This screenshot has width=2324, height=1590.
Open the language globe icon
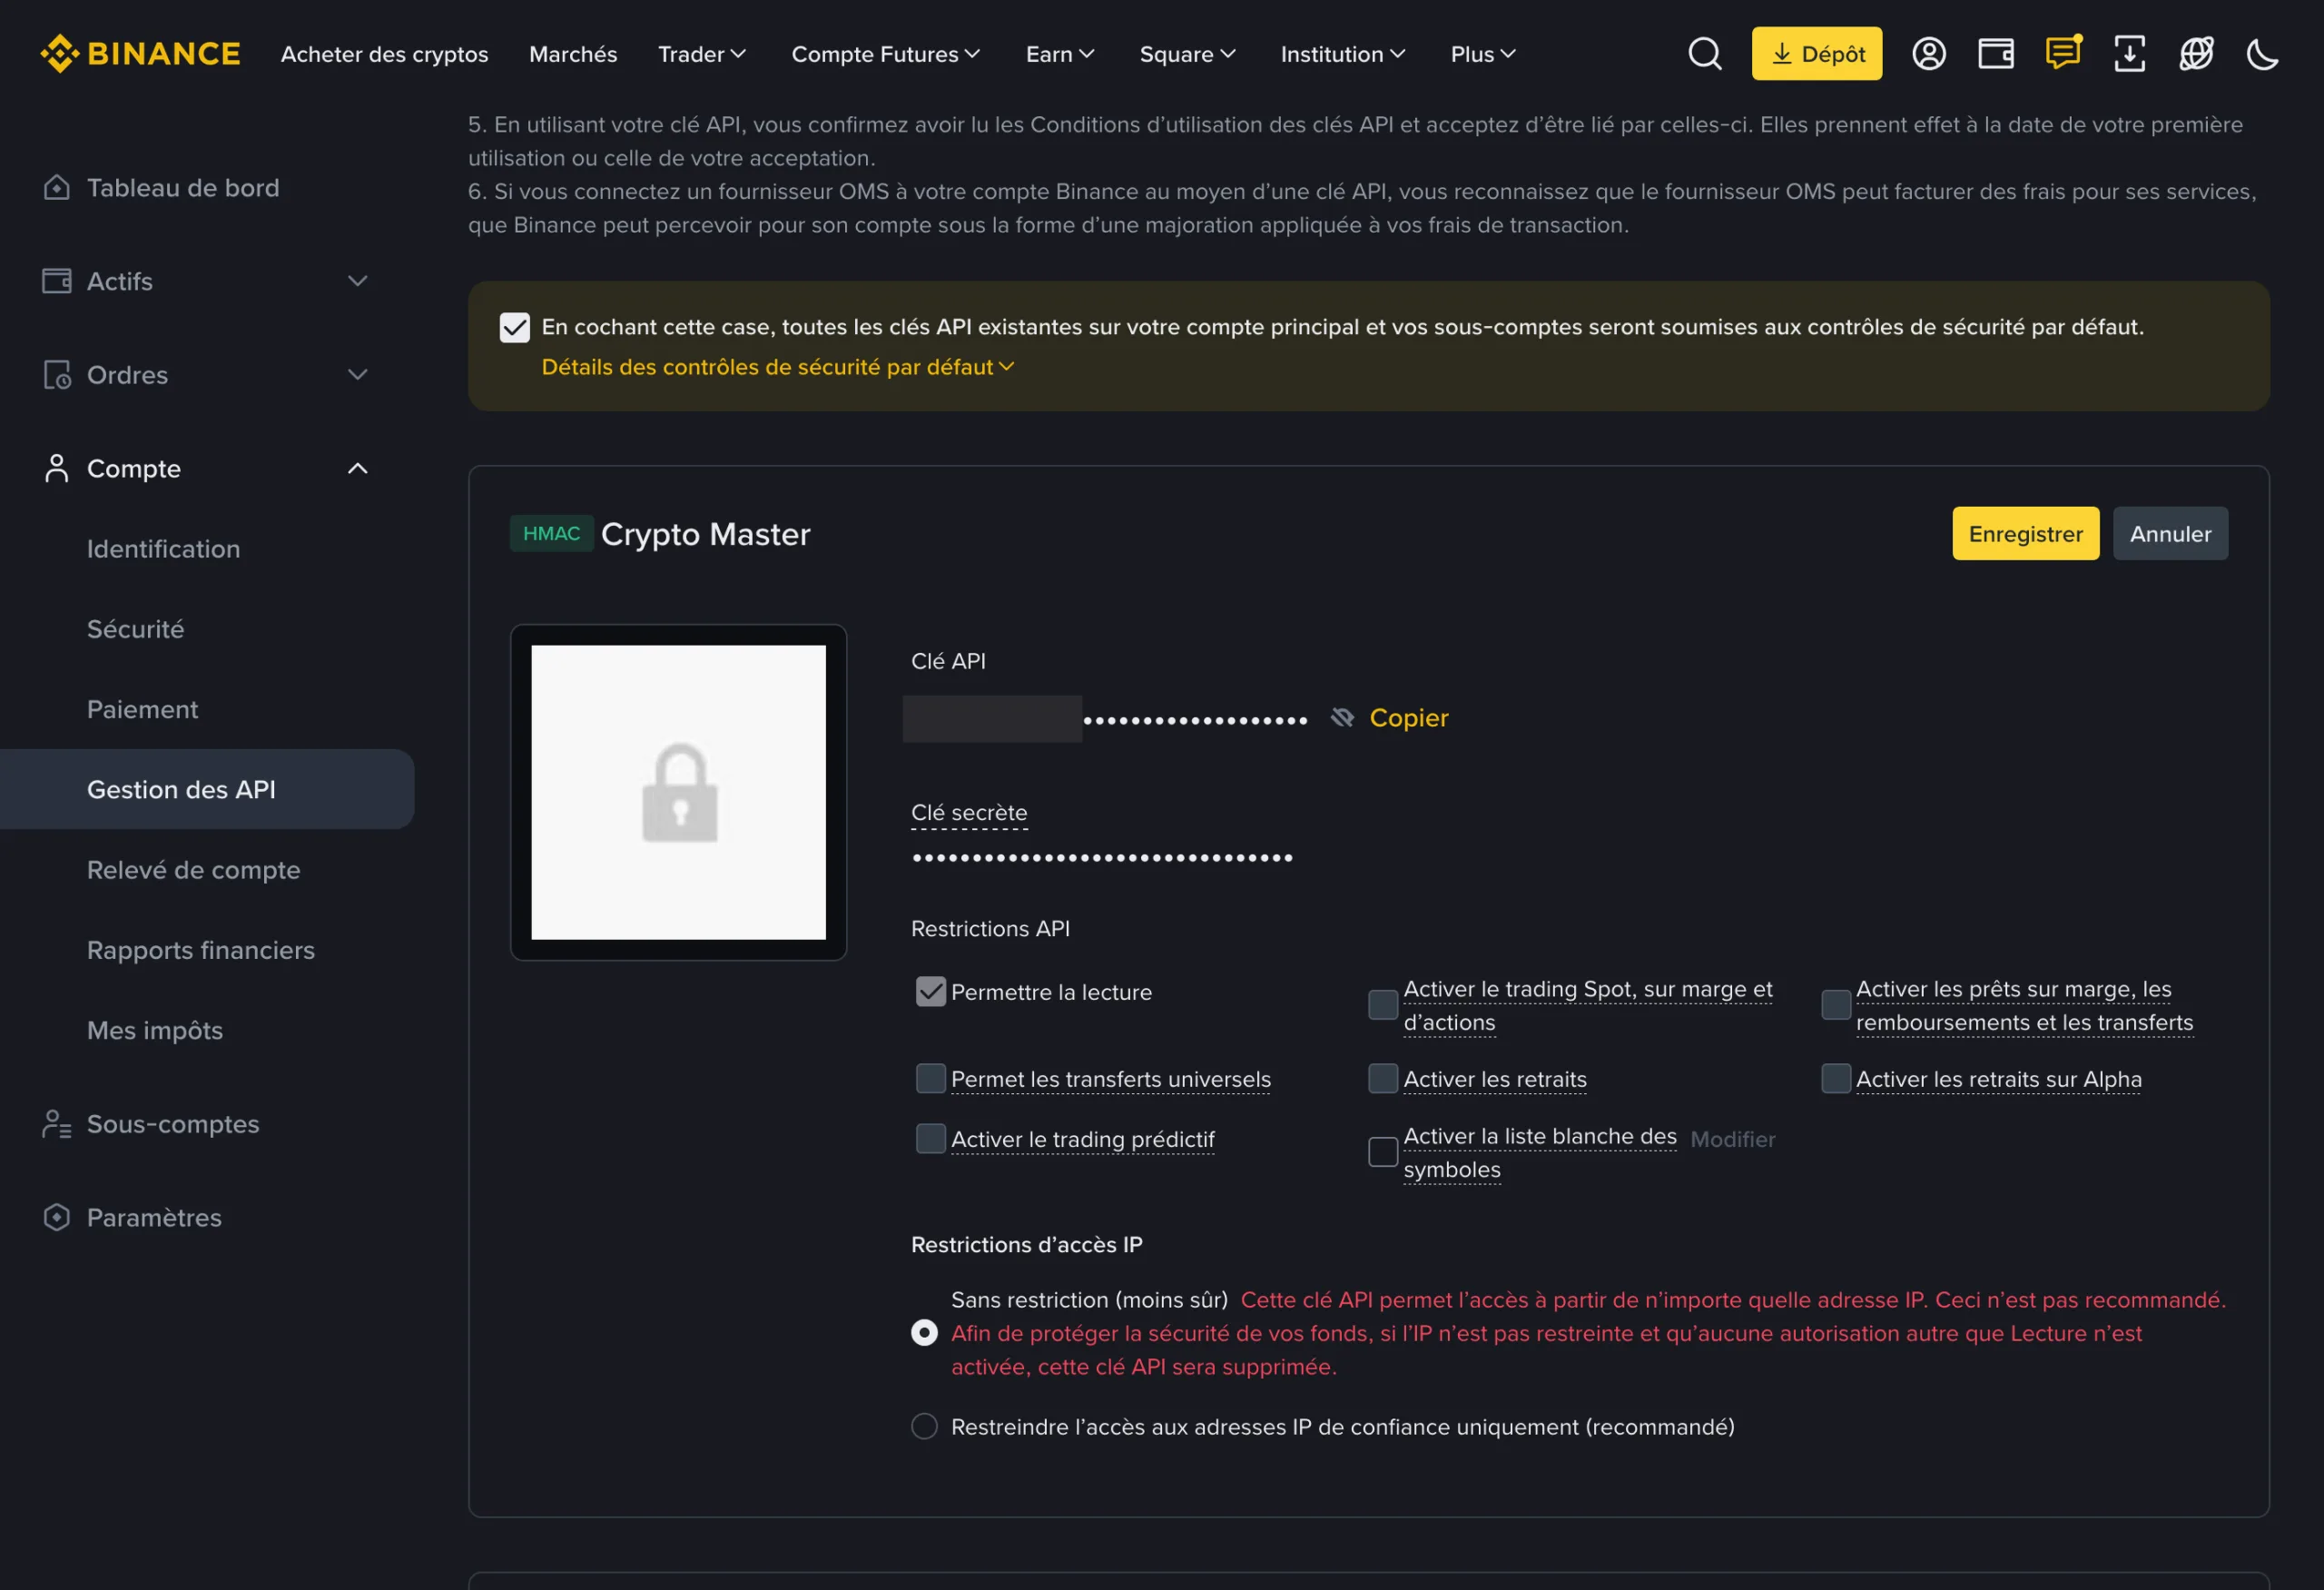coord(2196,54)
